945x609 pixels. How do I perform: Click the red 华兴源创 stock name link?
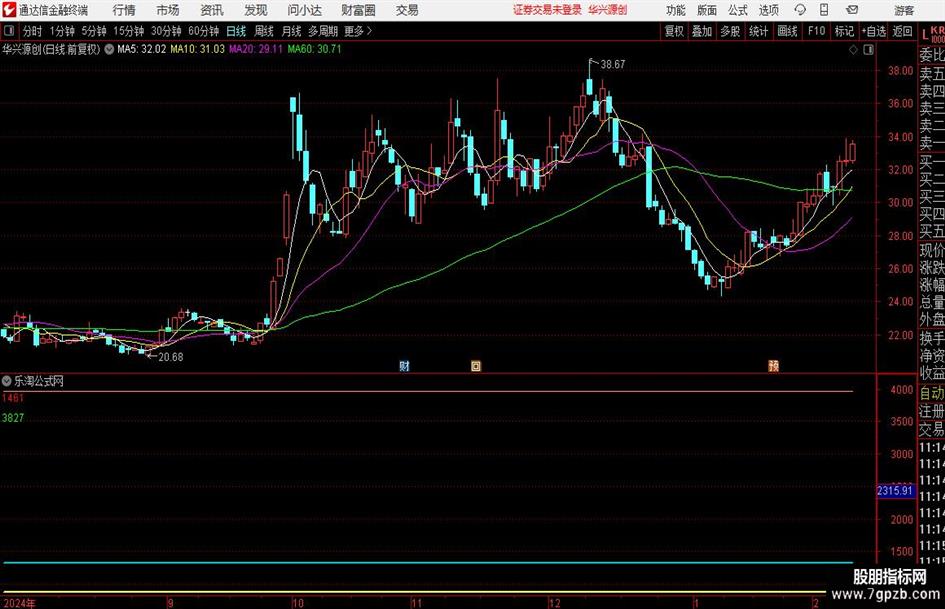608,10
